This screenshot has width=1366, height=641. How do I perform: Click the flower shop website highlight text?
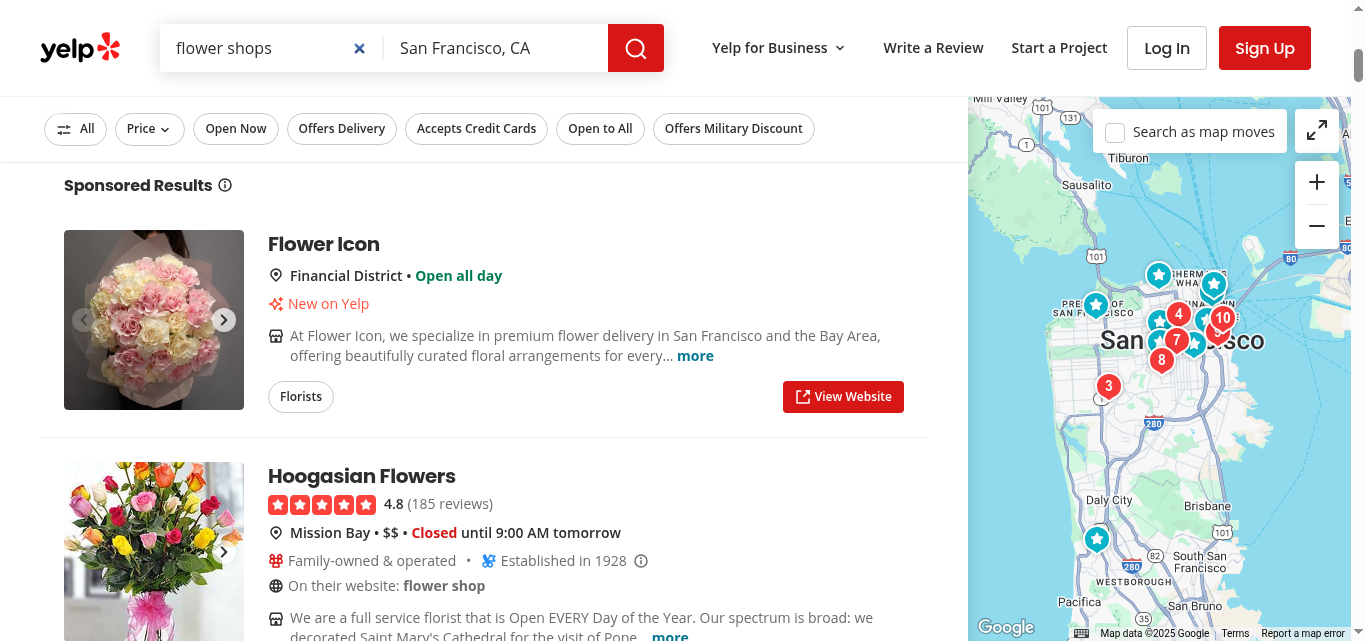[x=444, y=586]
